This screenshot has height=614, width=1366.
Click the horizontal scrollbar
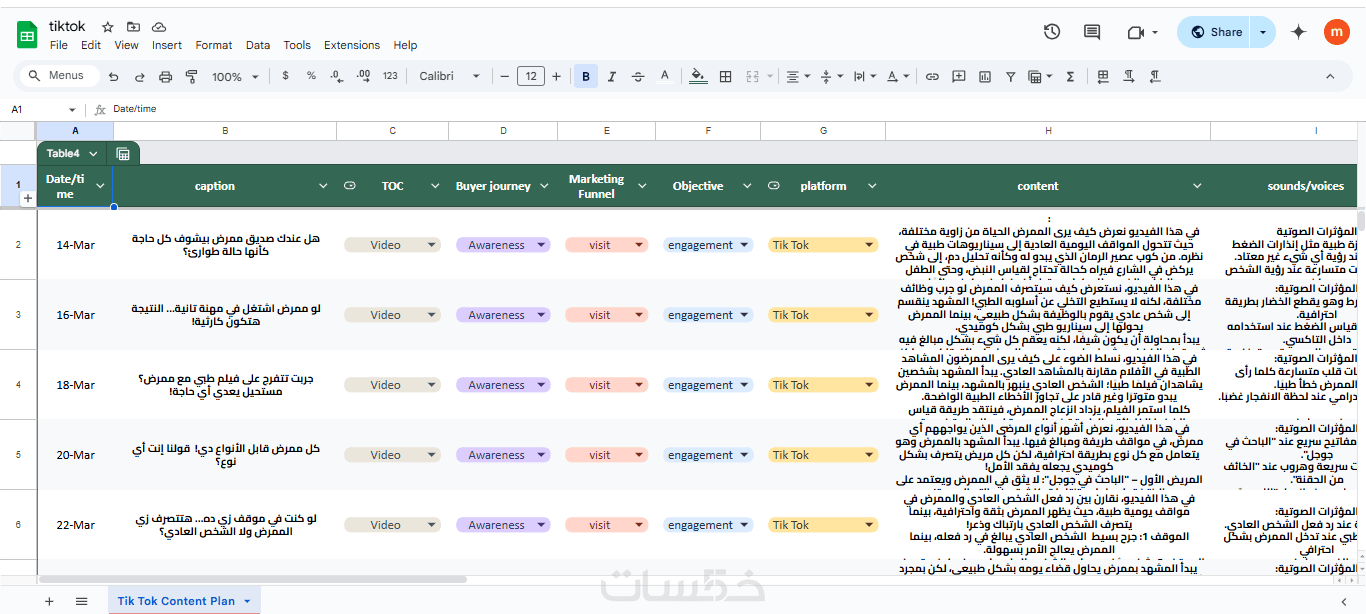tap(253, 578)
